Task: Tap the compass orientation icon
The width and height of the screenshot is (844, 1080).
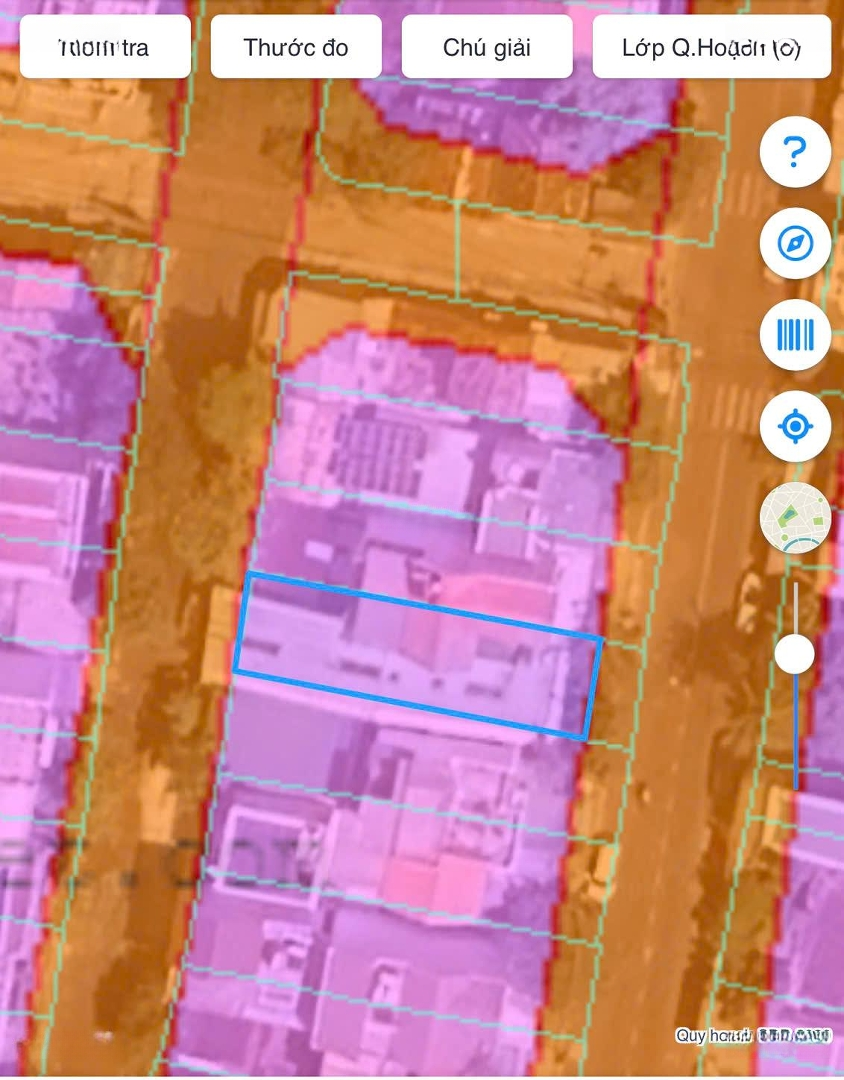Action: pyautogui.click(x=795, y=243)
